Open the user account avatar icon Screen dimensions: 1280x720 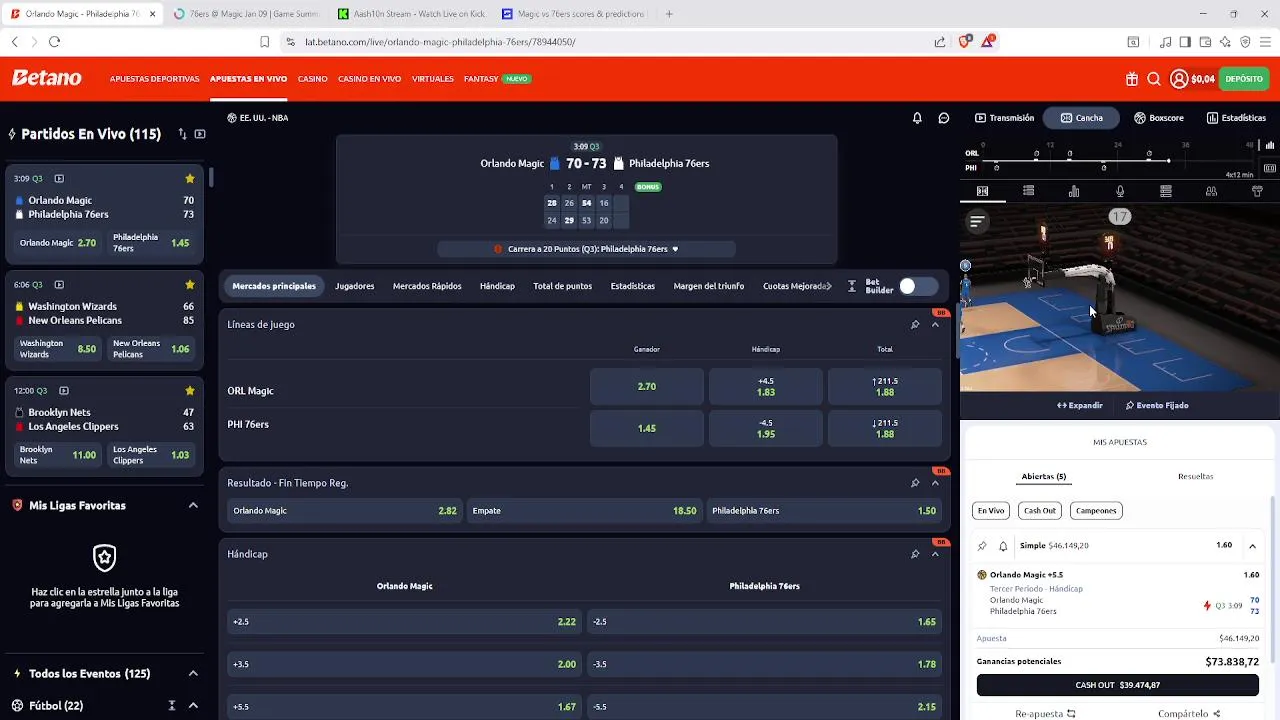point(1179,79)
